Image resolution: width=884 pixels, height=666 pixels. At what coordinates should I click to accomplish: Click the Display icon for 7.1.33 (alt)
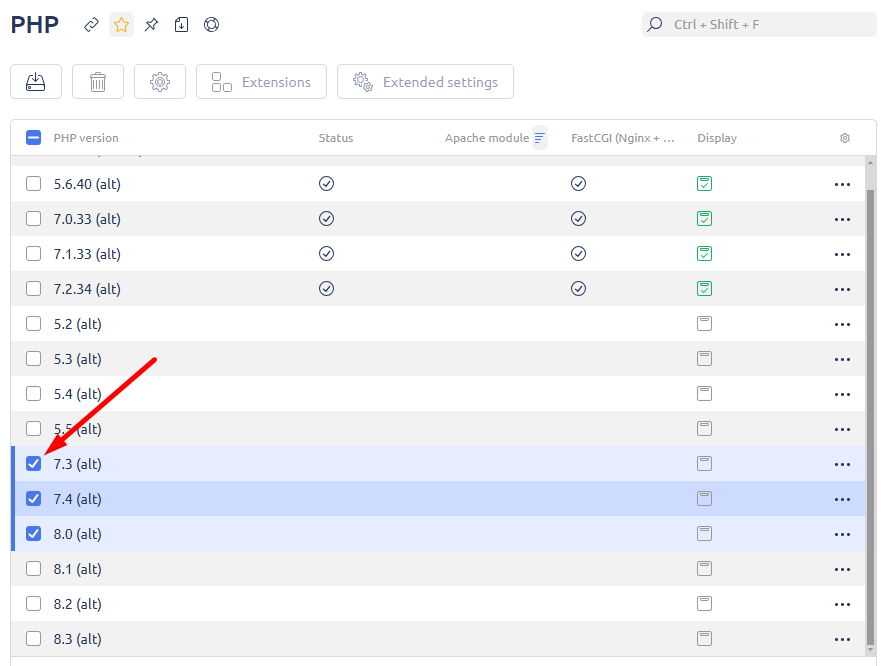[704, 254]
